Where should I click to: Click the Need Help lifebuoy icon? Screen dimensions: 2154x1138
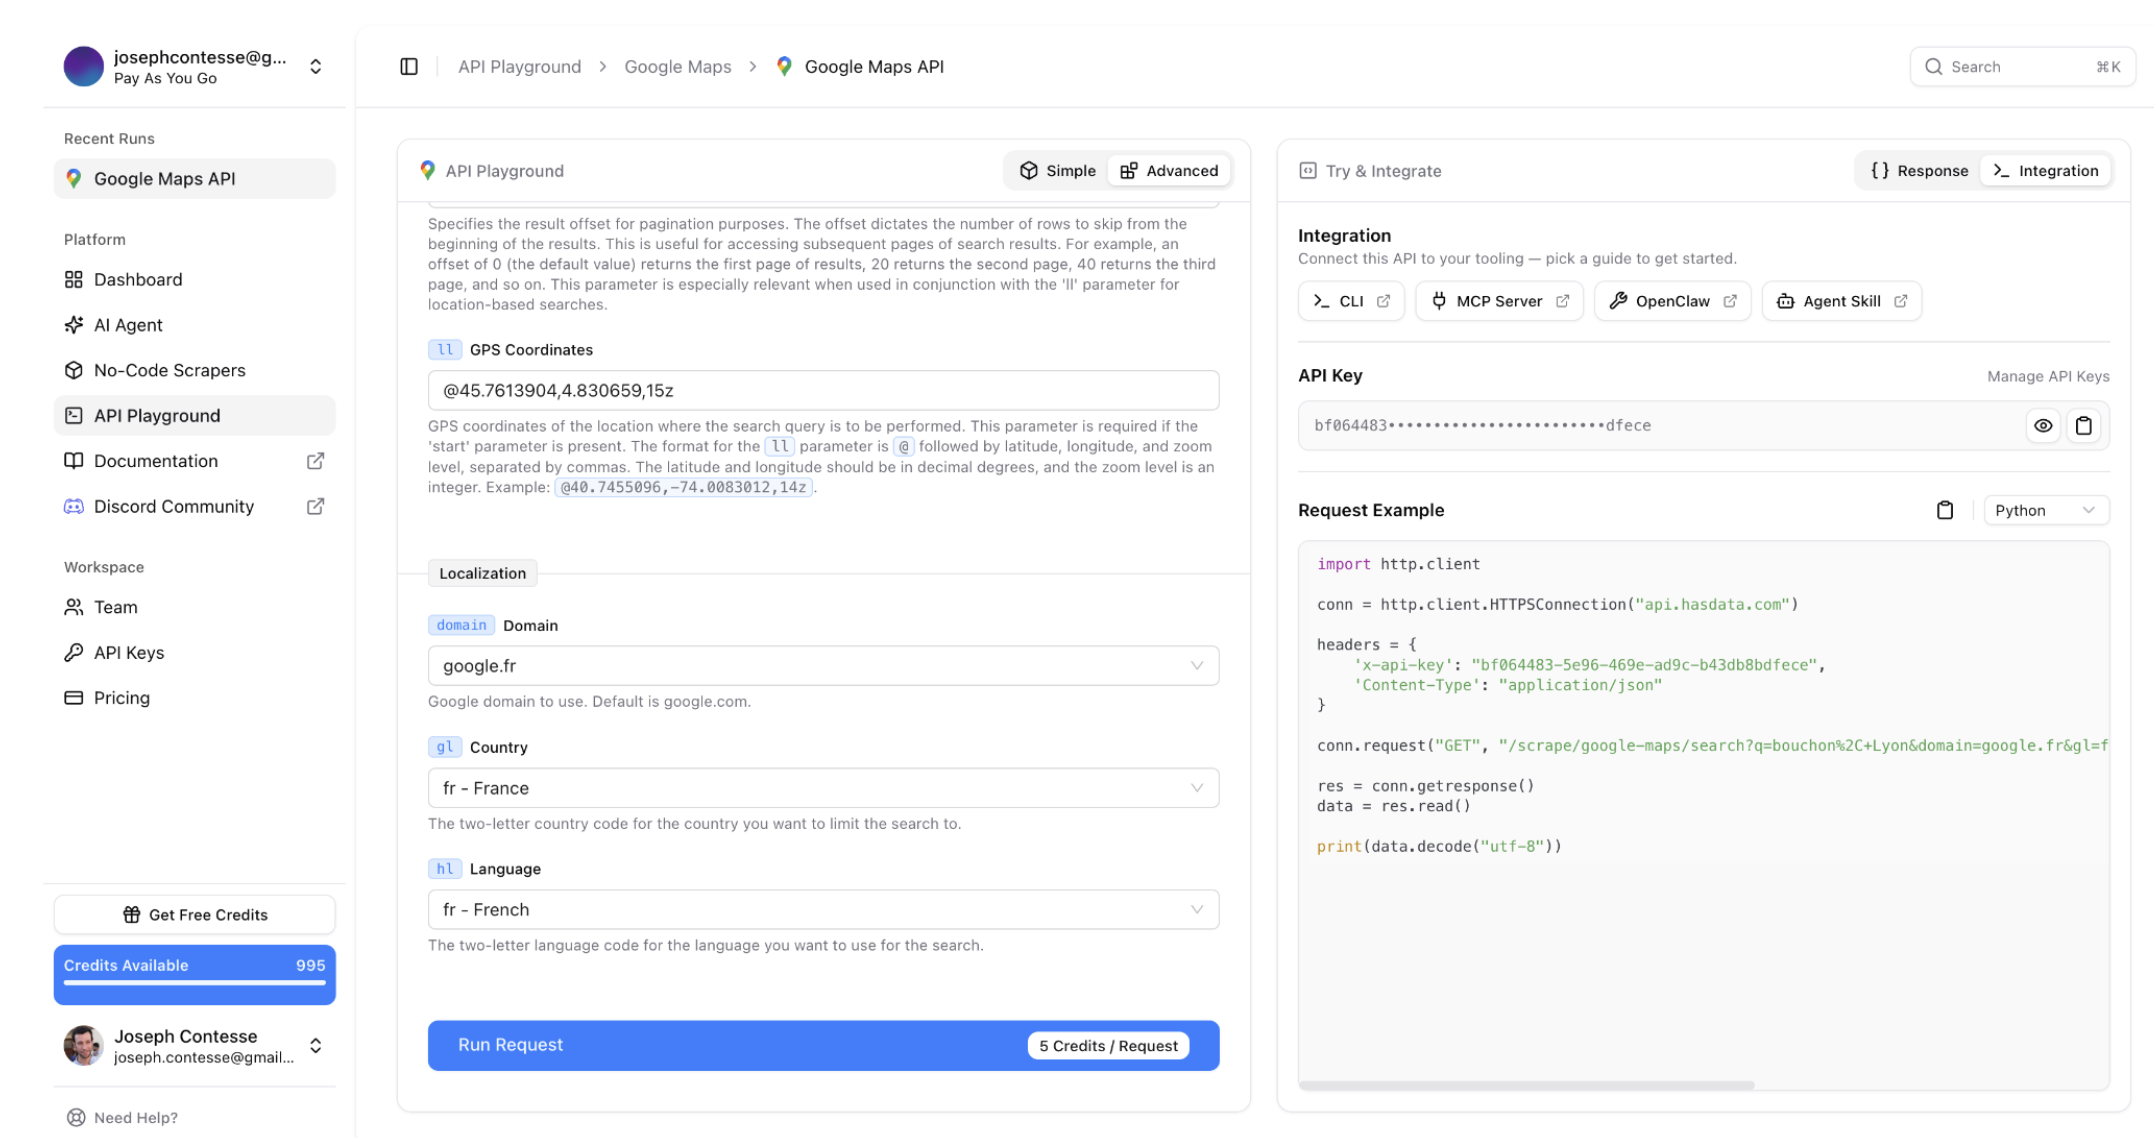(76, 1118)
